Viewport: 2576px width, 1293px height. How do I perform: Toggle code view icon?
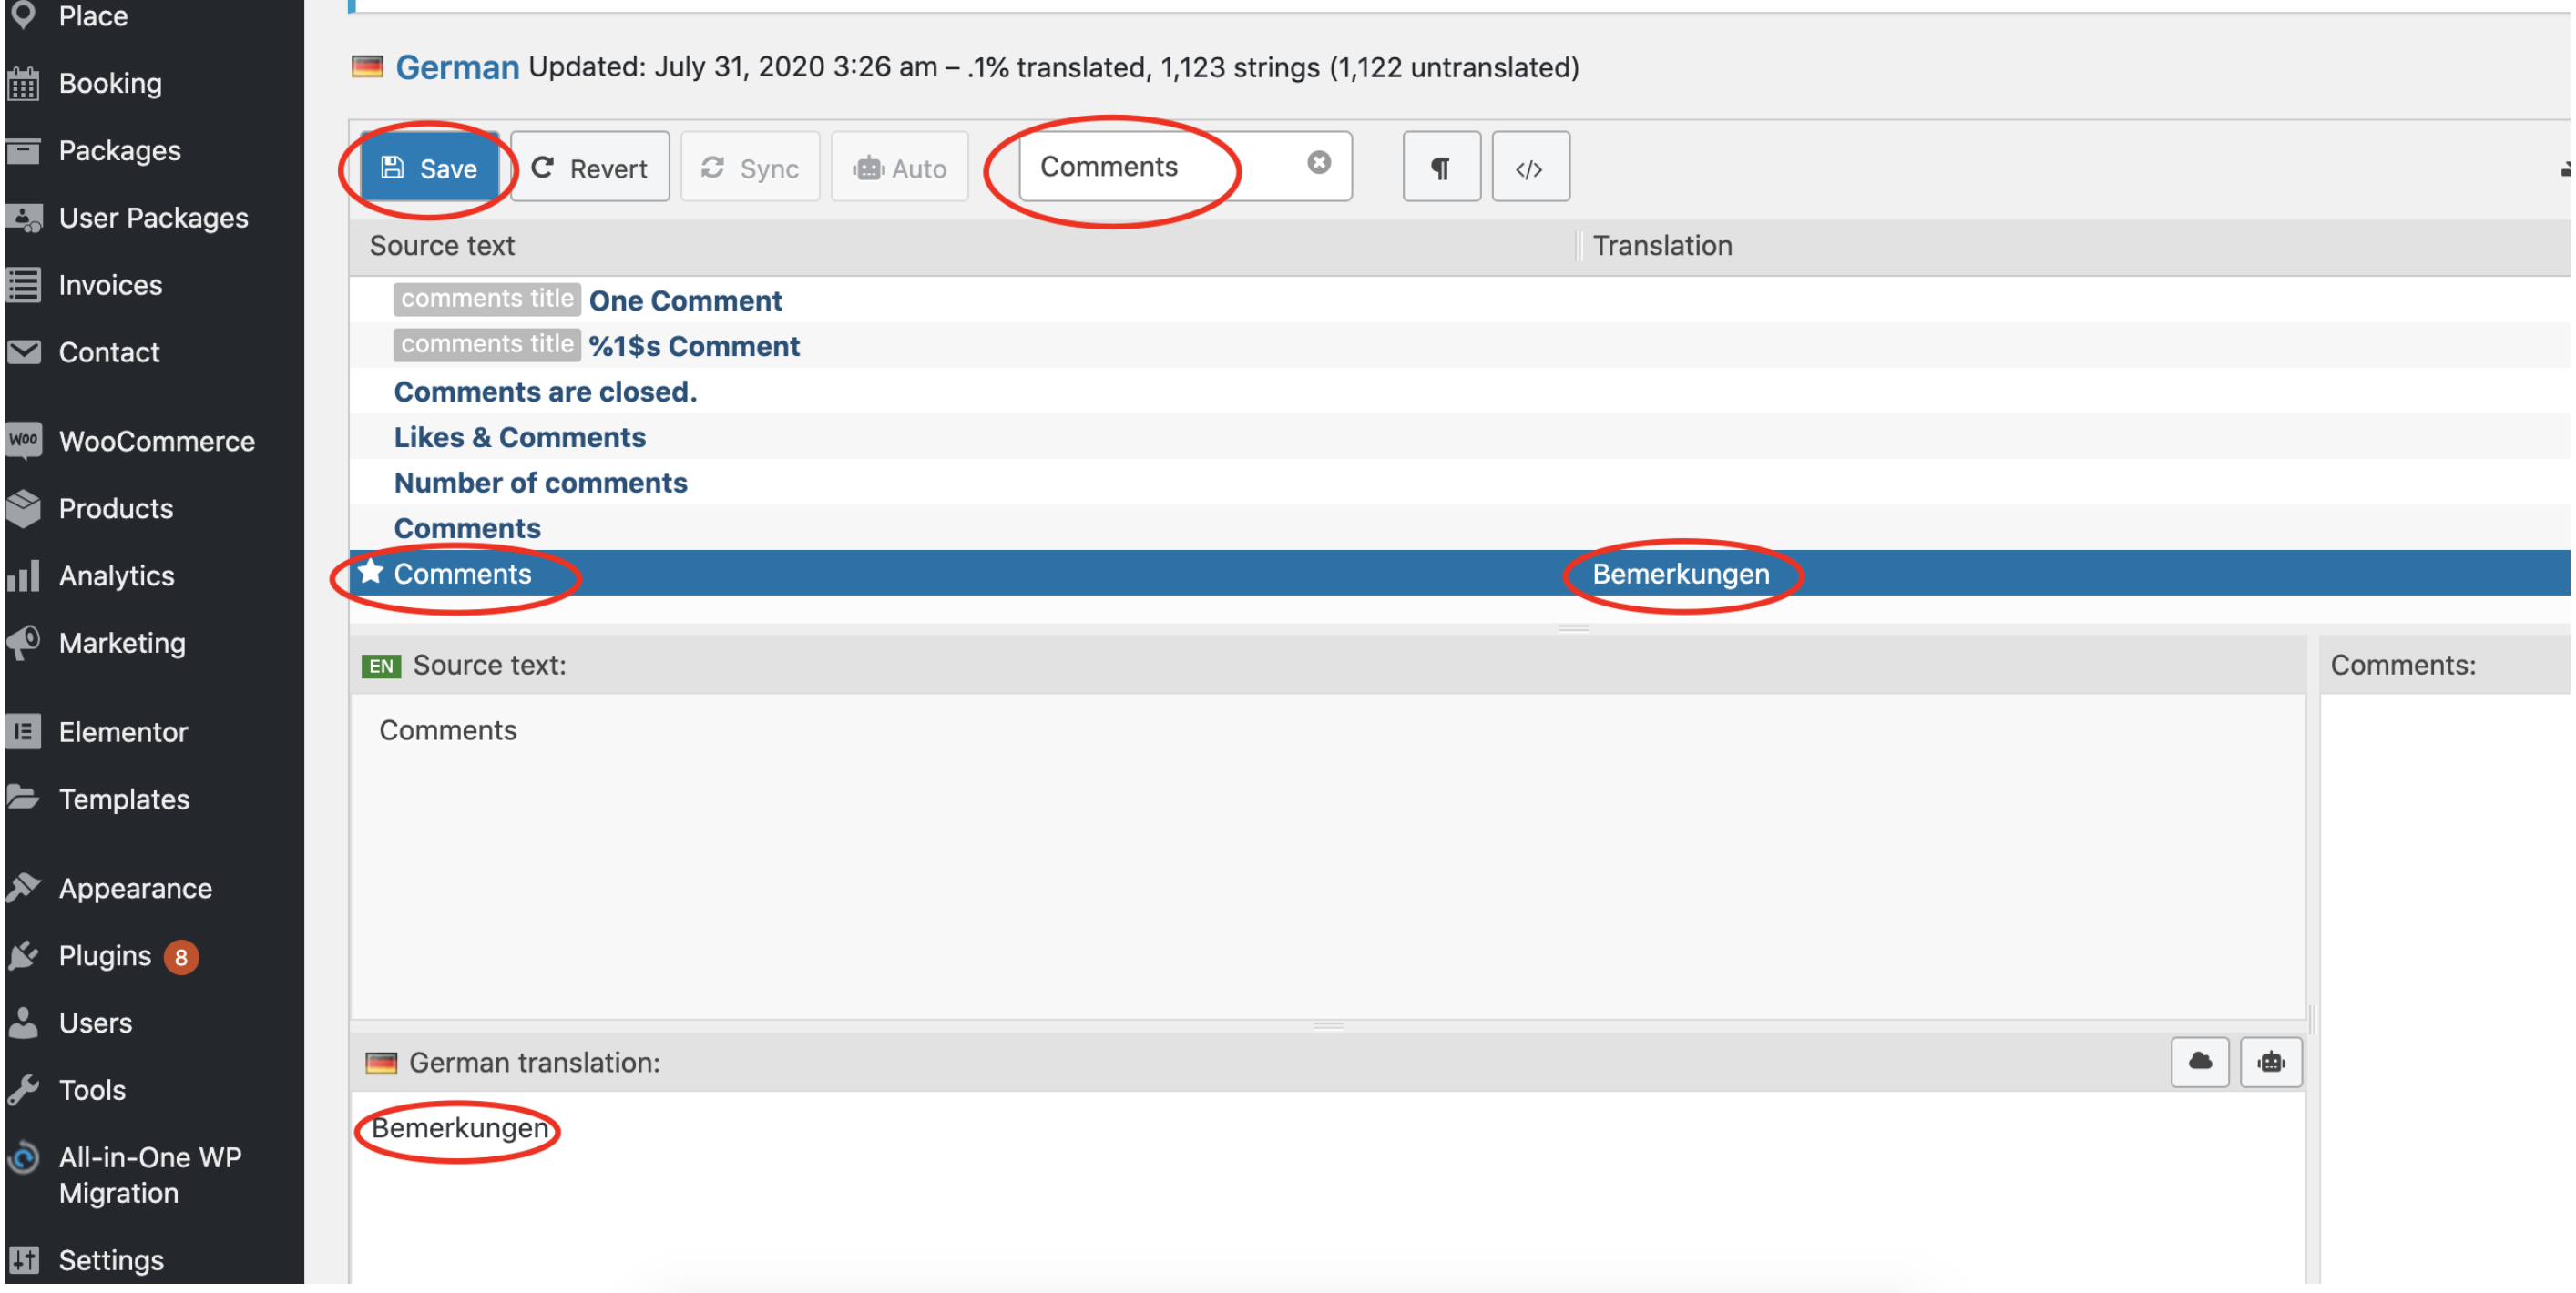(1530, 167)
